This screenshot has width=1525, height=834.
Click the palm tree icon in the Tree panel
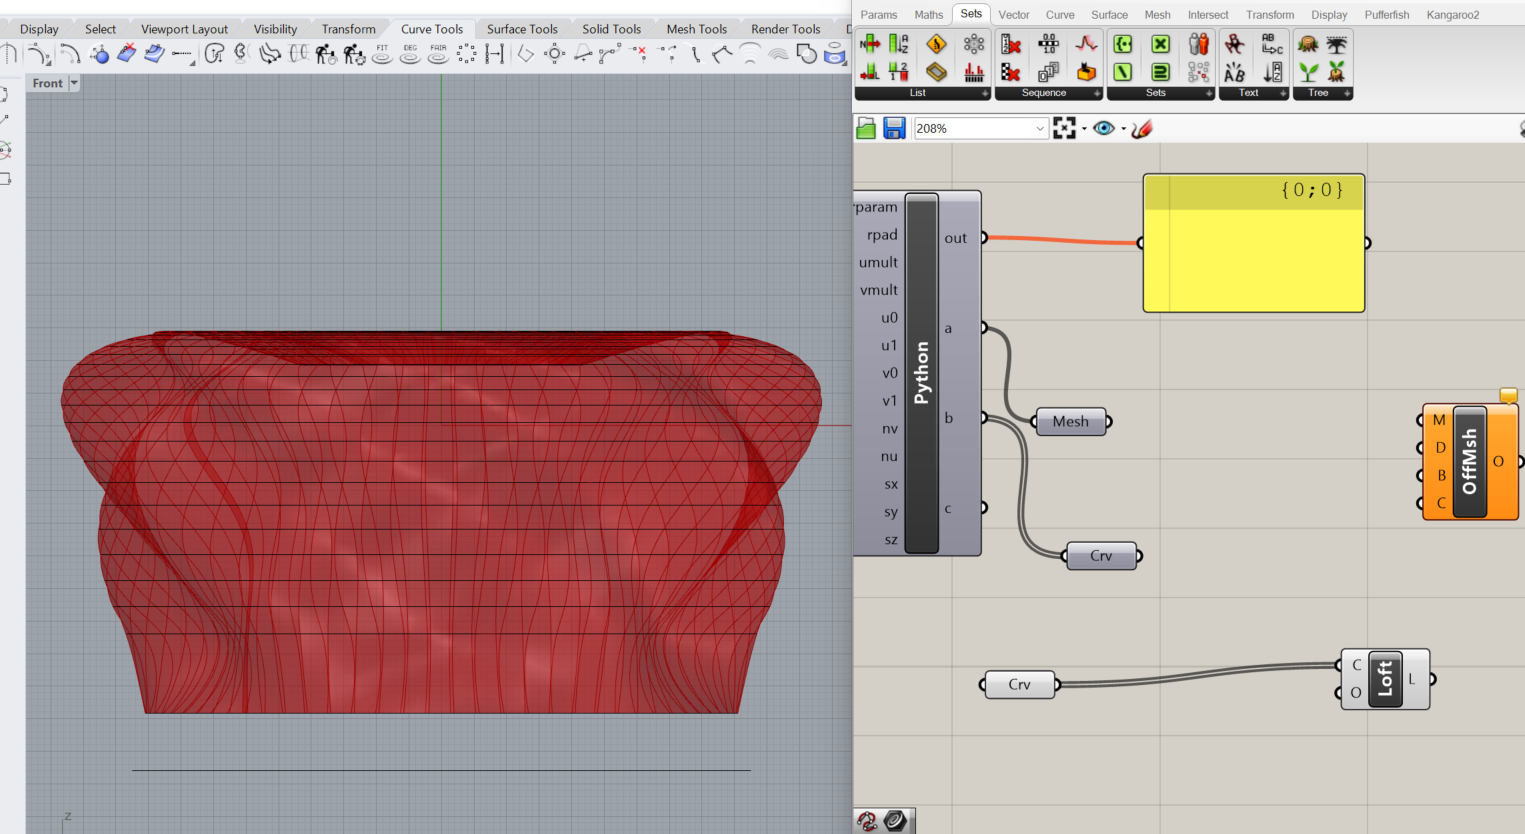pos(1337,44)
